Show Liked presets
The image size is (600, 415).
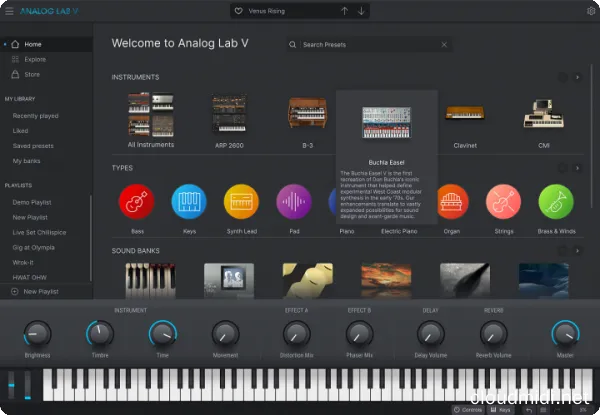20,131
